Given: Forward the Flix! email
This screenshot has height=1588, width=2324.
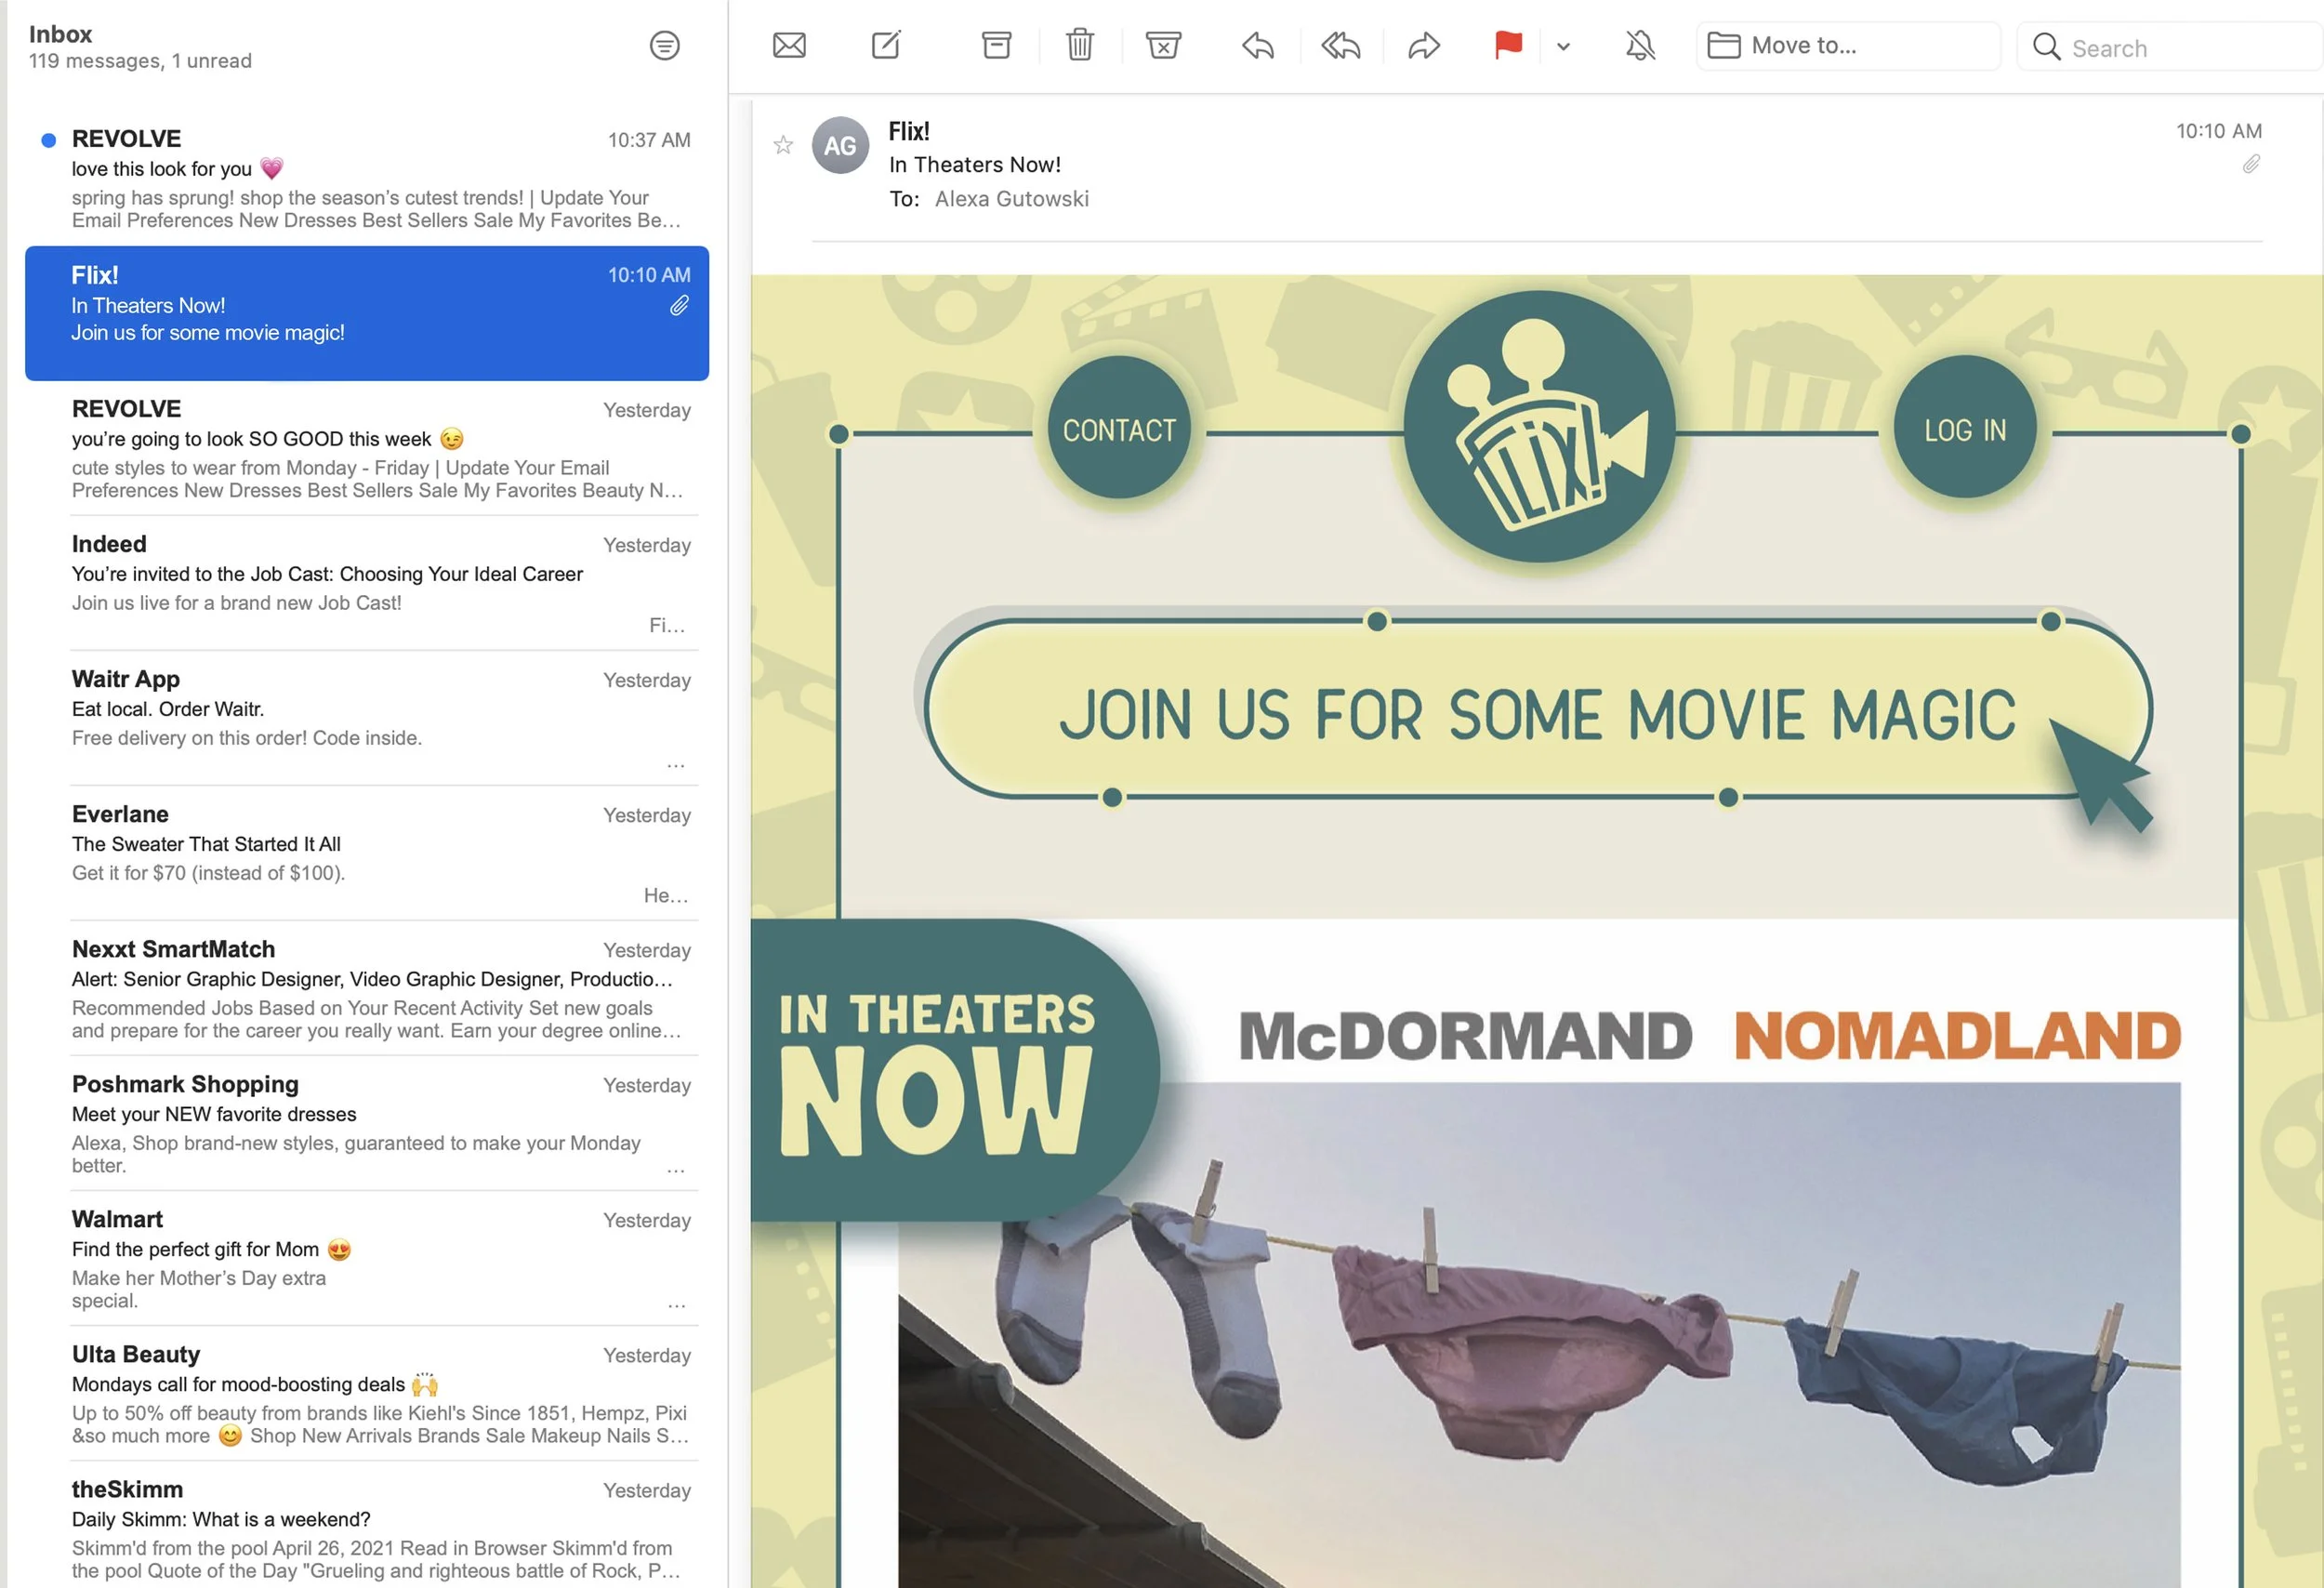Looking at the screenshot, I should tap(1424, 45).
